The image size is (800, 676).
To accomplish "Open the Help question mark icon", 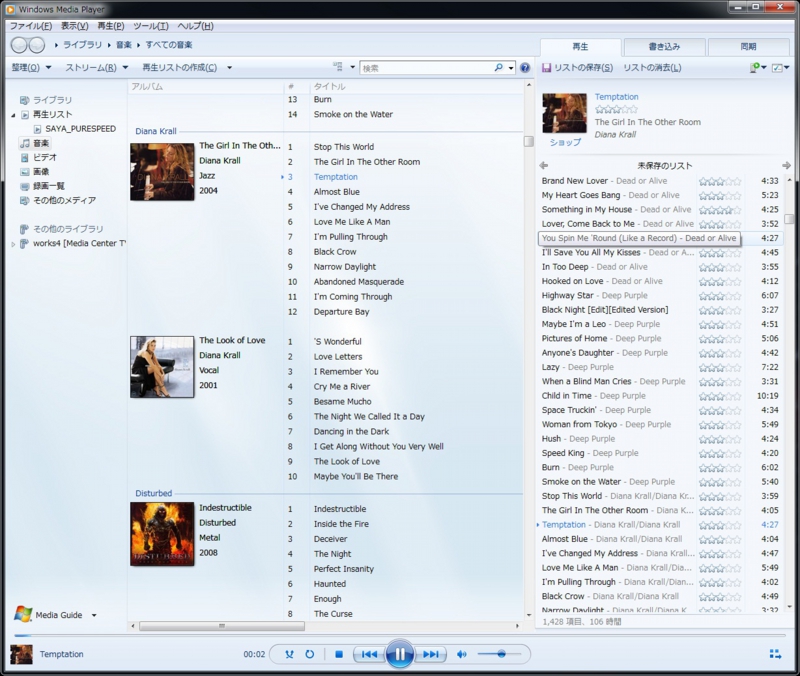I will click(524, 68).
